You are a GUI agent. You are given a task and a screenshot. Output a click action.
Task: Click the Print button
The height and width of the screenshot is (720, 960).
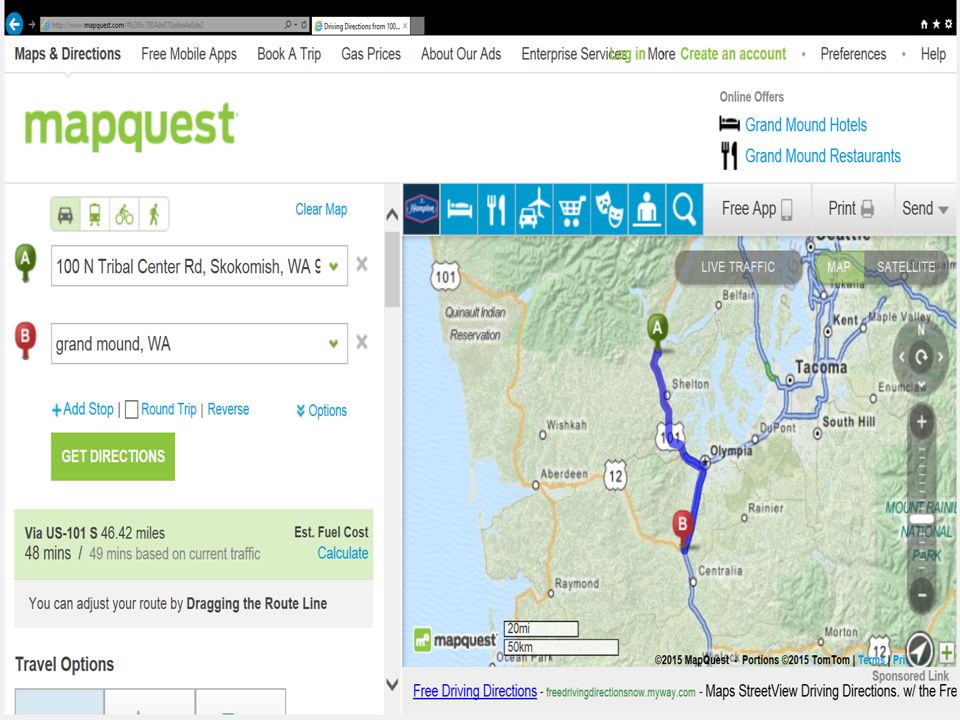(x=851, y=209)
